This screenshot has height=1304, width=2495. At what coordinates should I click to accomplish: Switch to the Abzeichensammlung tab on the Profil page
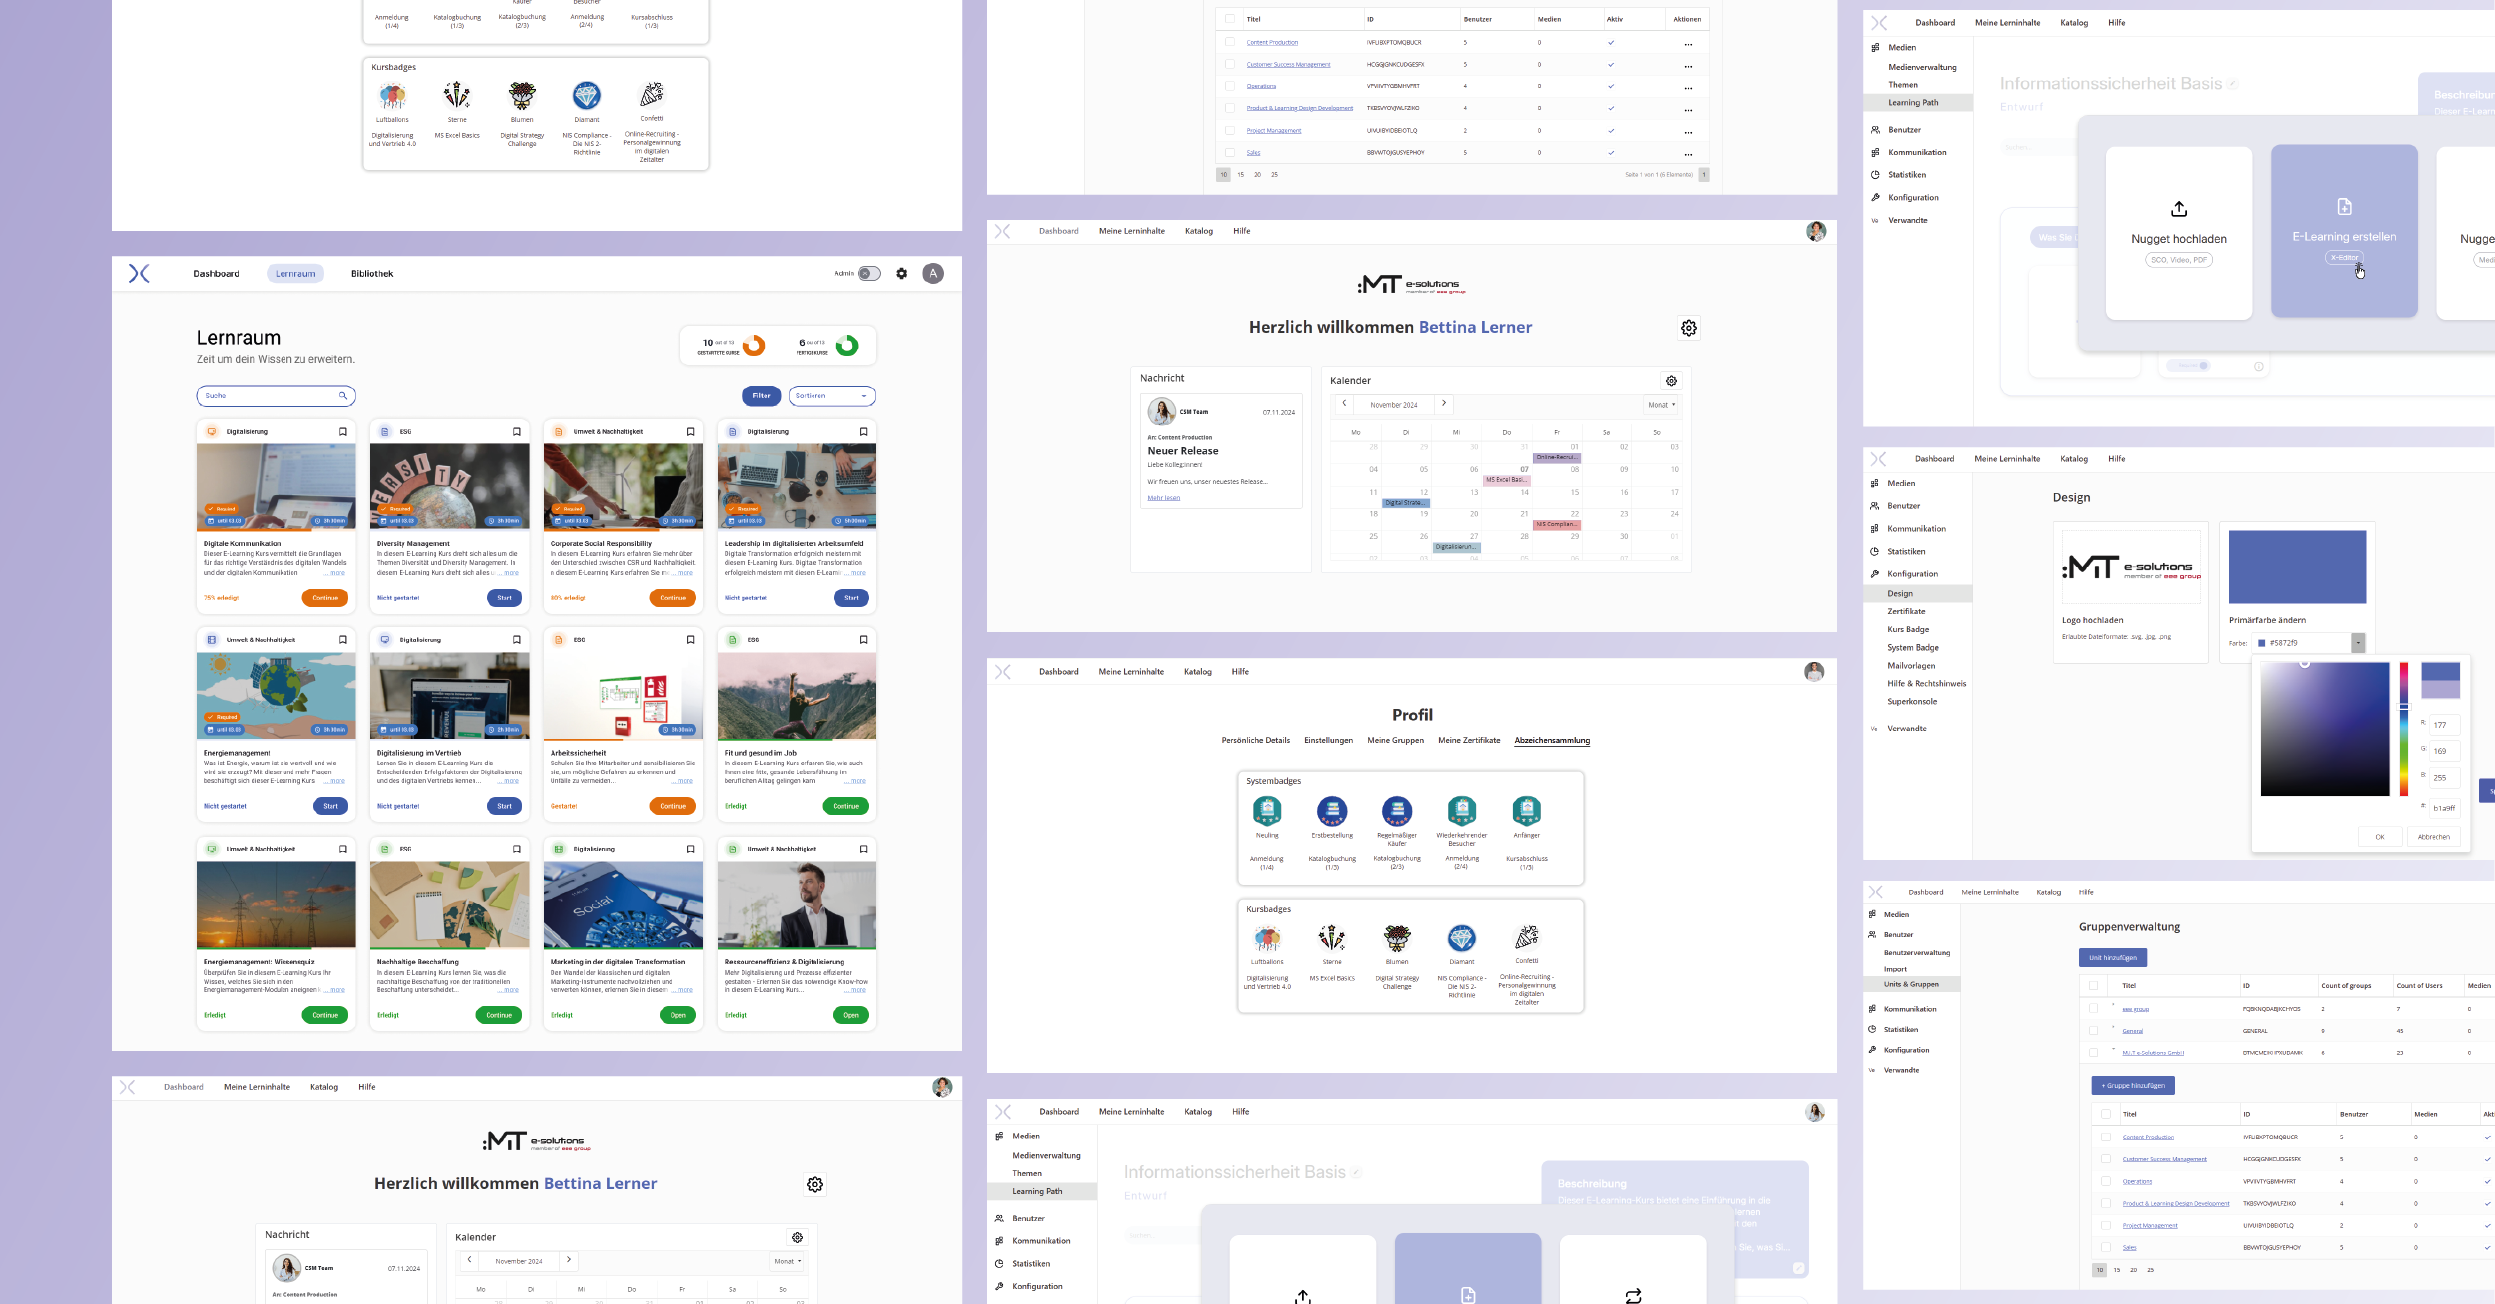pos(1554,740)
